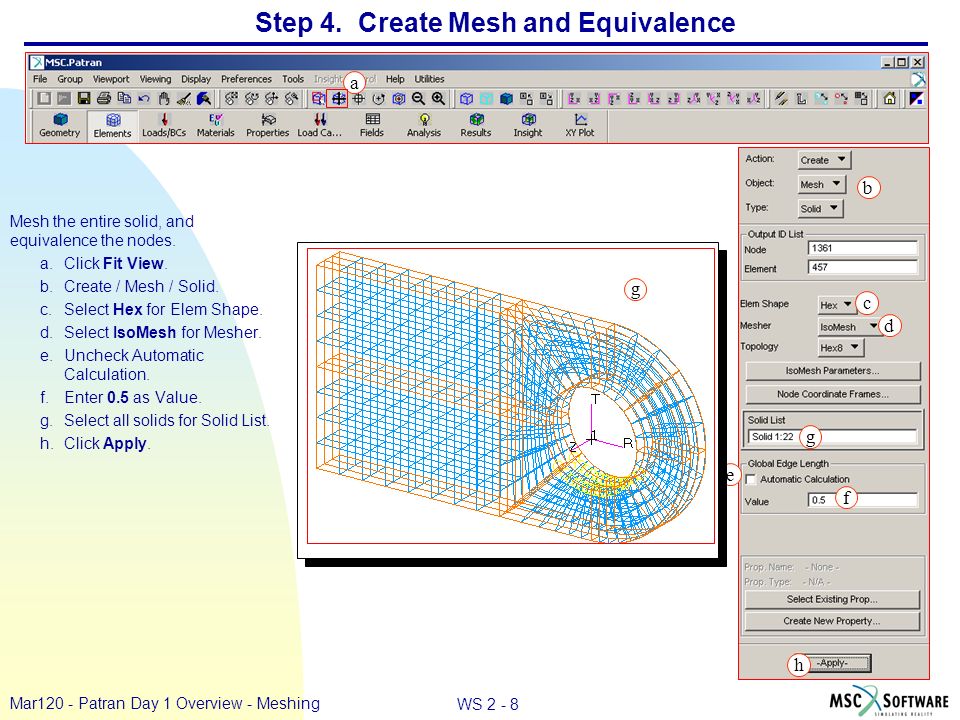This screenshot has height=720, width=960.
Task: Click the Copy to clipboard icon
Action: [x=124, y=98]
